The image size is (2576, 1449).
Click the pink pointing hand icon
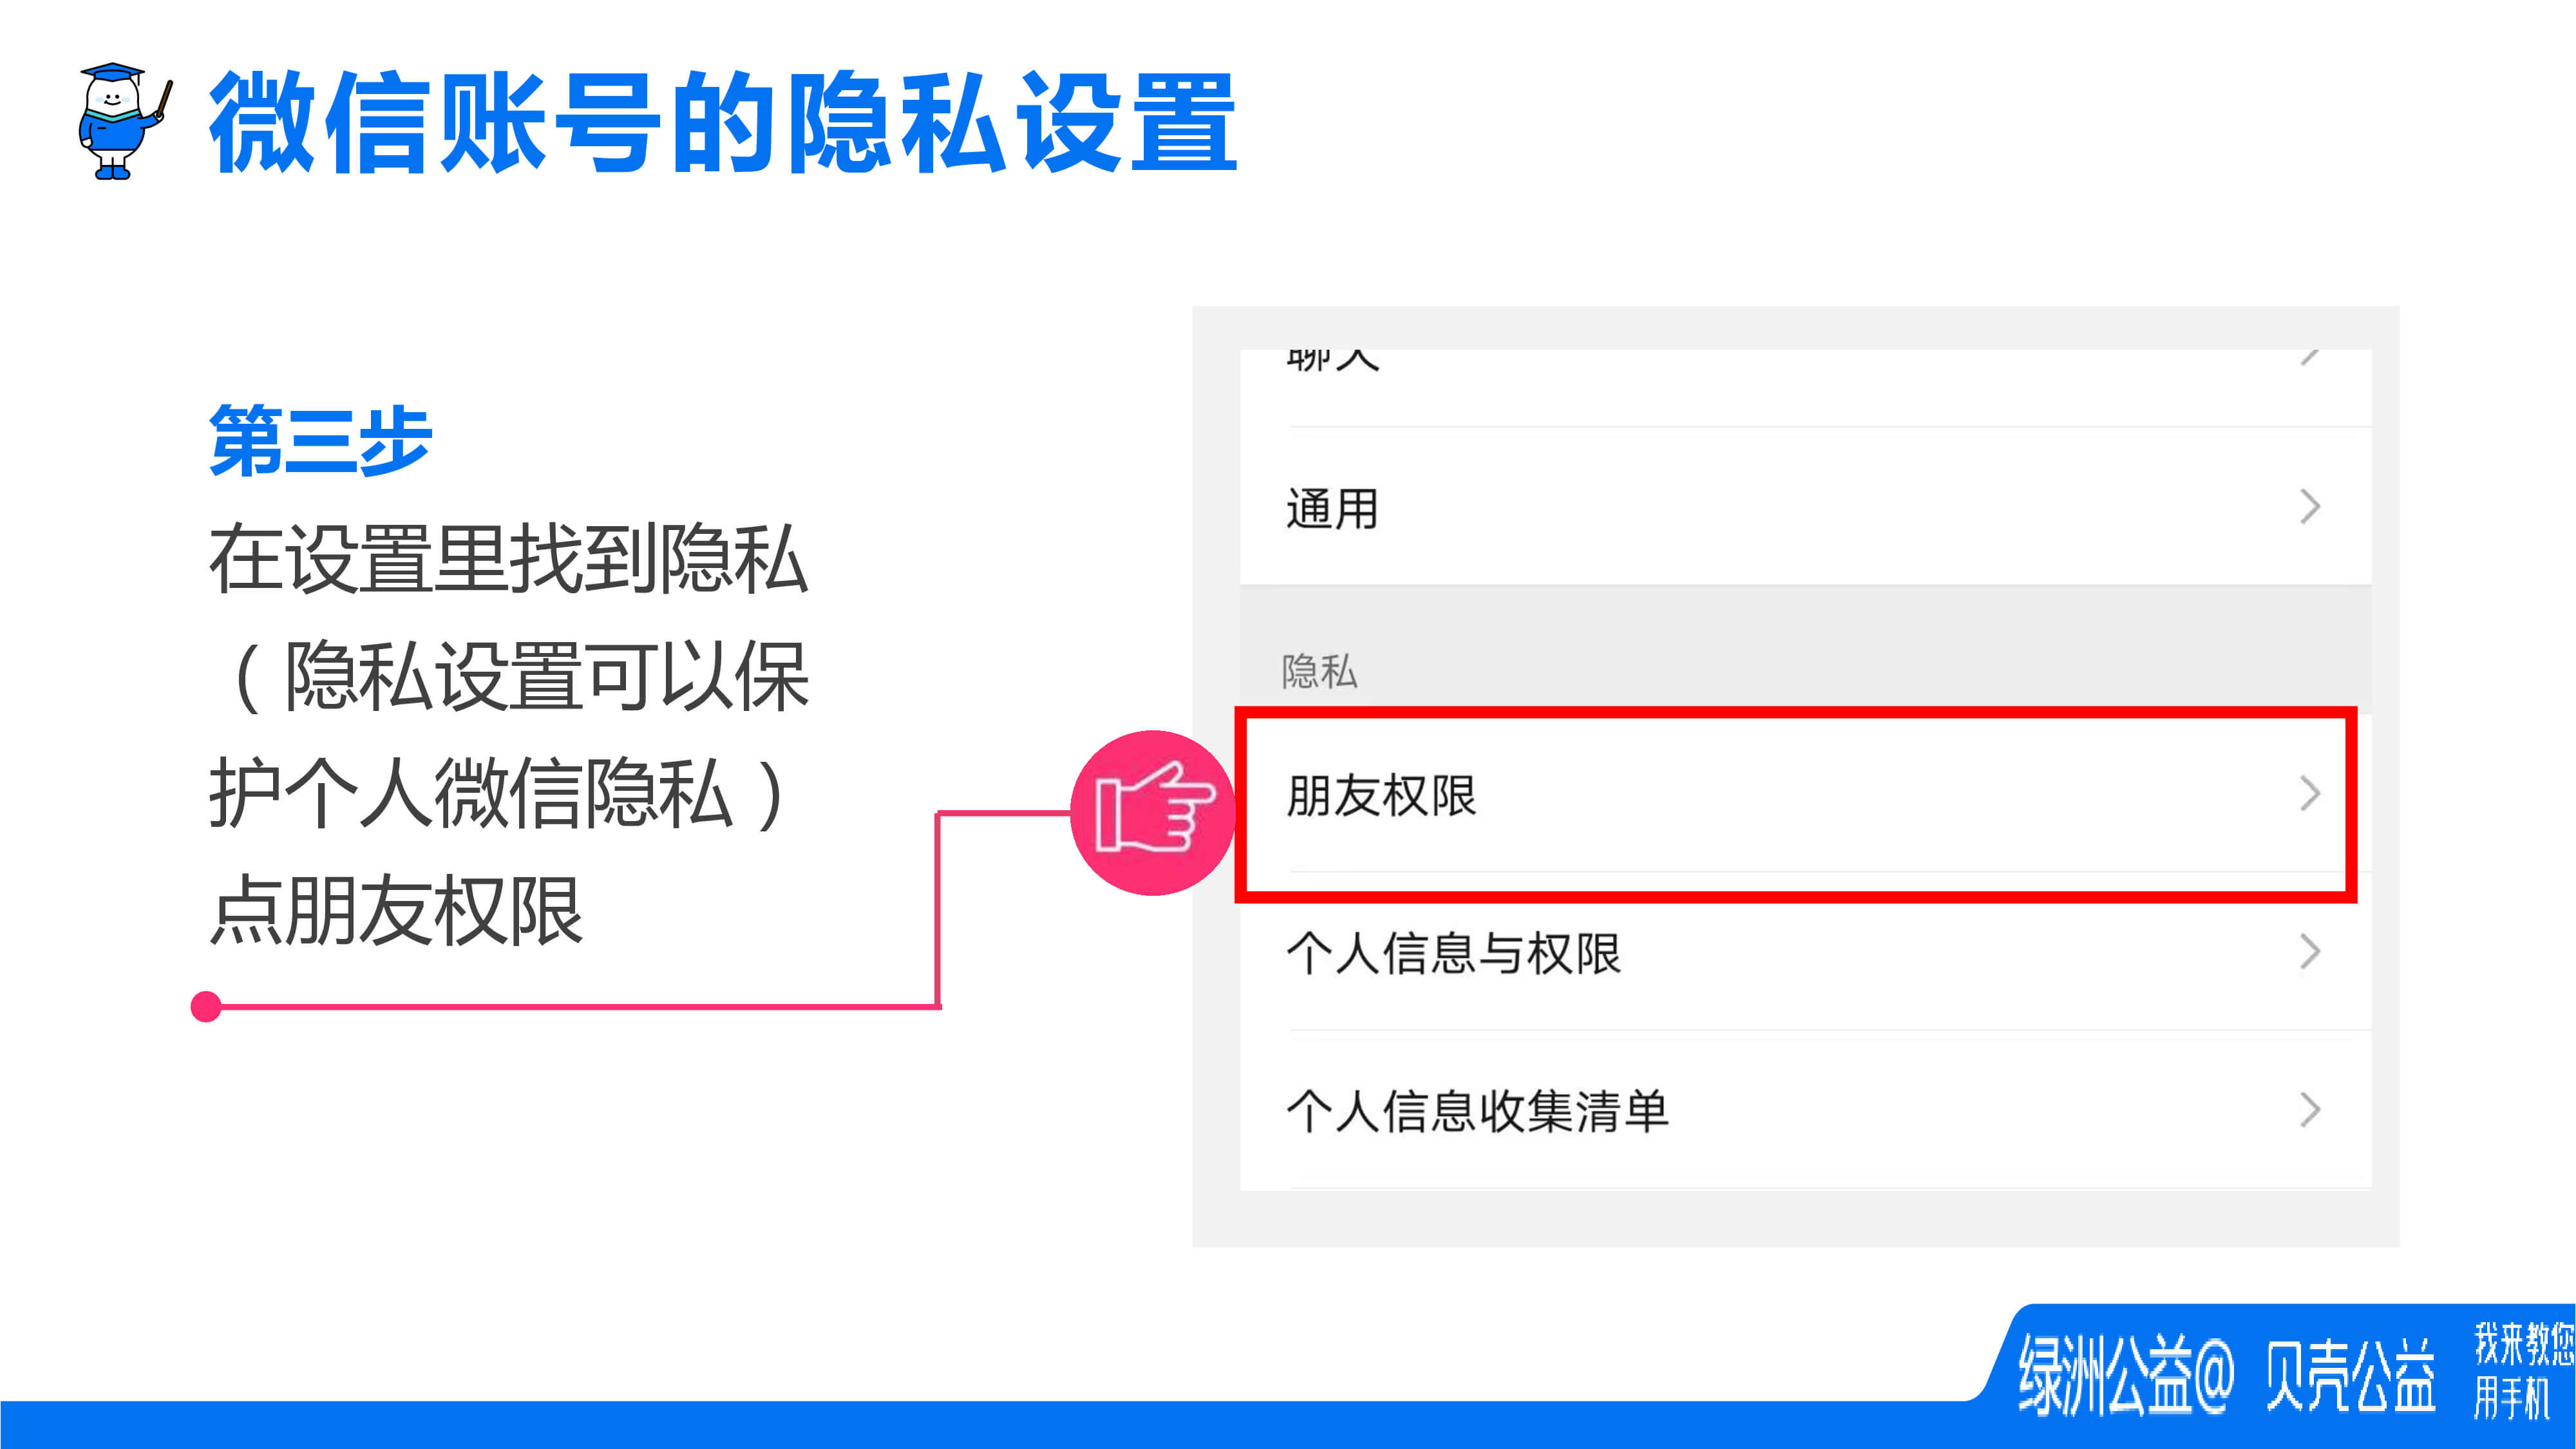(1153, 812)
